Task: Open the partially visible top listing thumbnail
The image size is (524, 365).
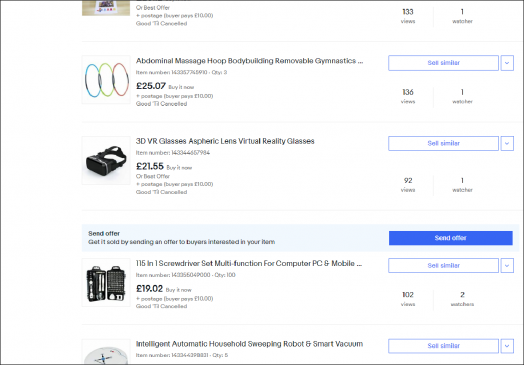Action: click(x=106, y=8)
